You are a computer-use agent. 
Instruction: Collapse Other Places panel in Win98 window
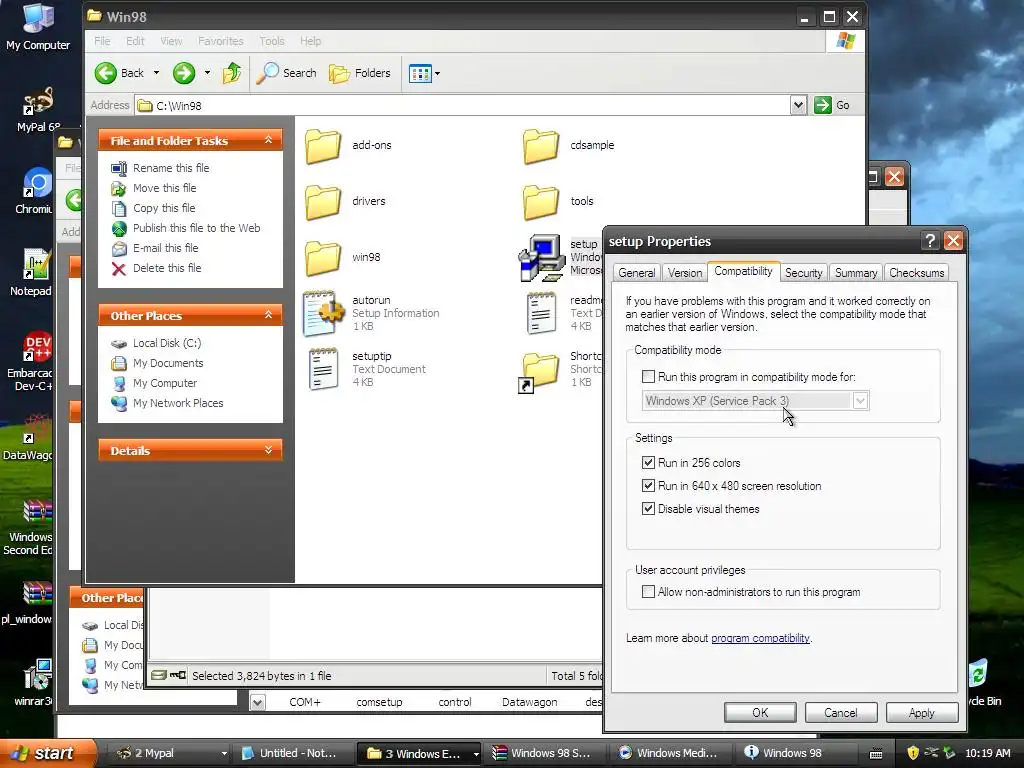pyautogui.click(x=268, y=315)
